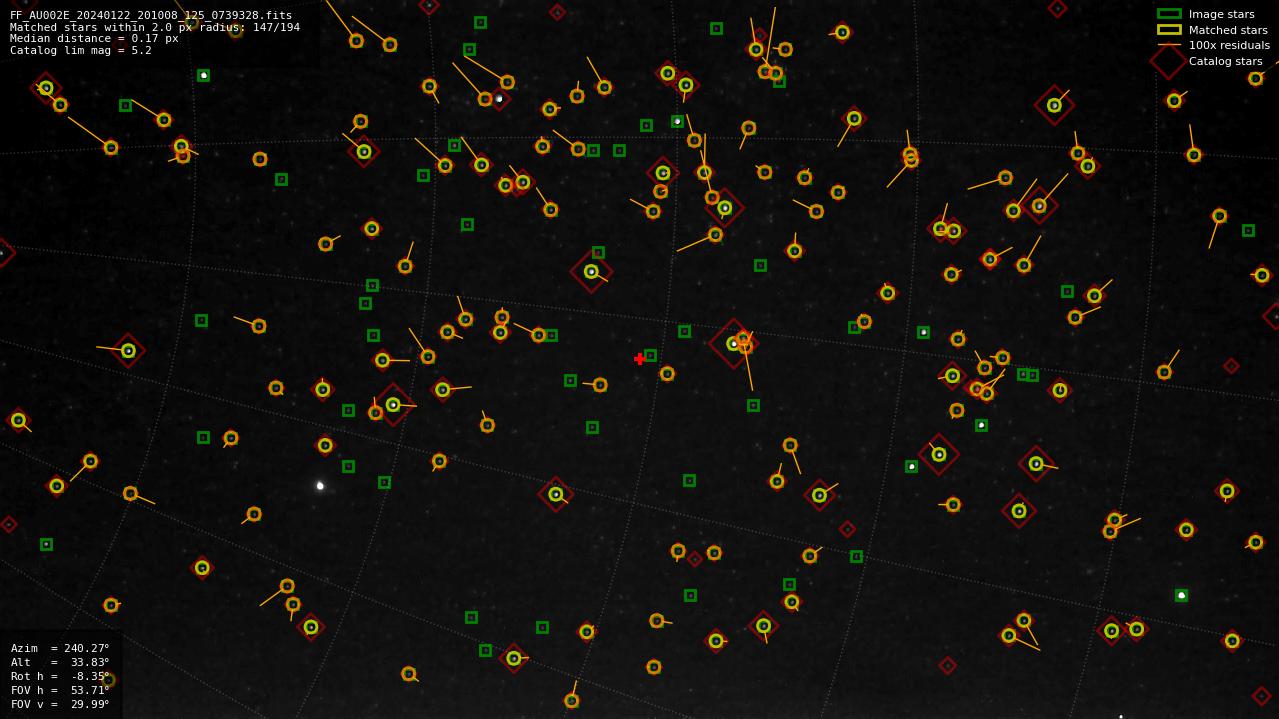Click the 'FOV v = 29.99°' value
This screenshot has width=1279, height=719.
click(60, 704)
